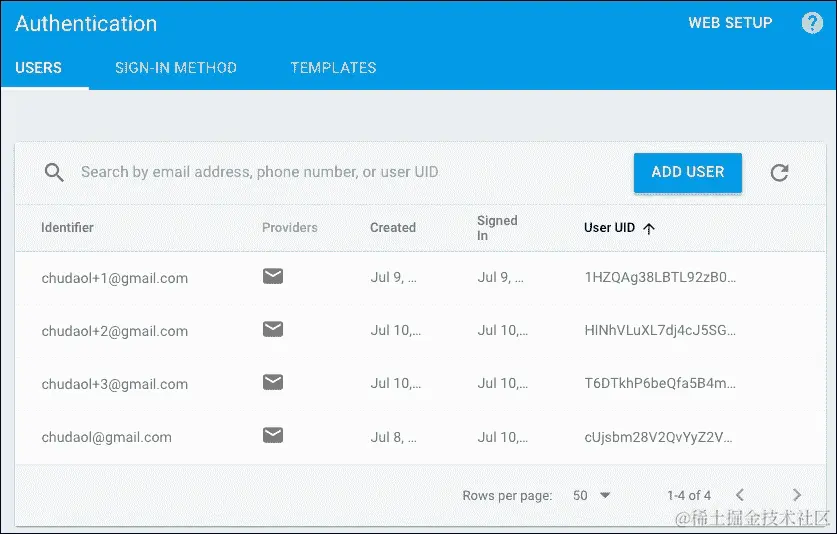
Task: Click UID cUjsbm28V2QvYyZ2V…
Action: 658,437
